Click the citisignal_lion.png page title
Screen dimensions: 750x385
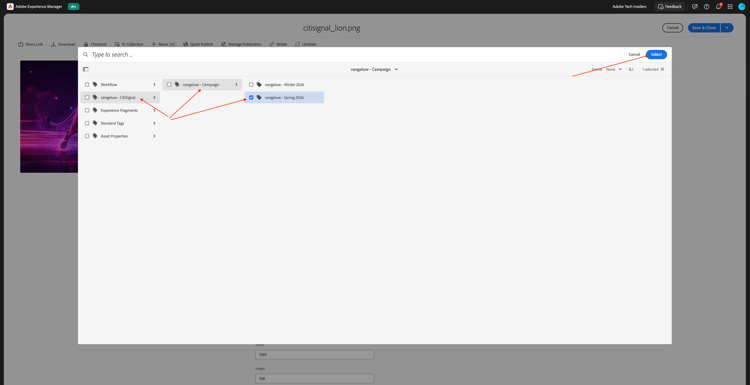pyautogui.click(x=331, y=28)
